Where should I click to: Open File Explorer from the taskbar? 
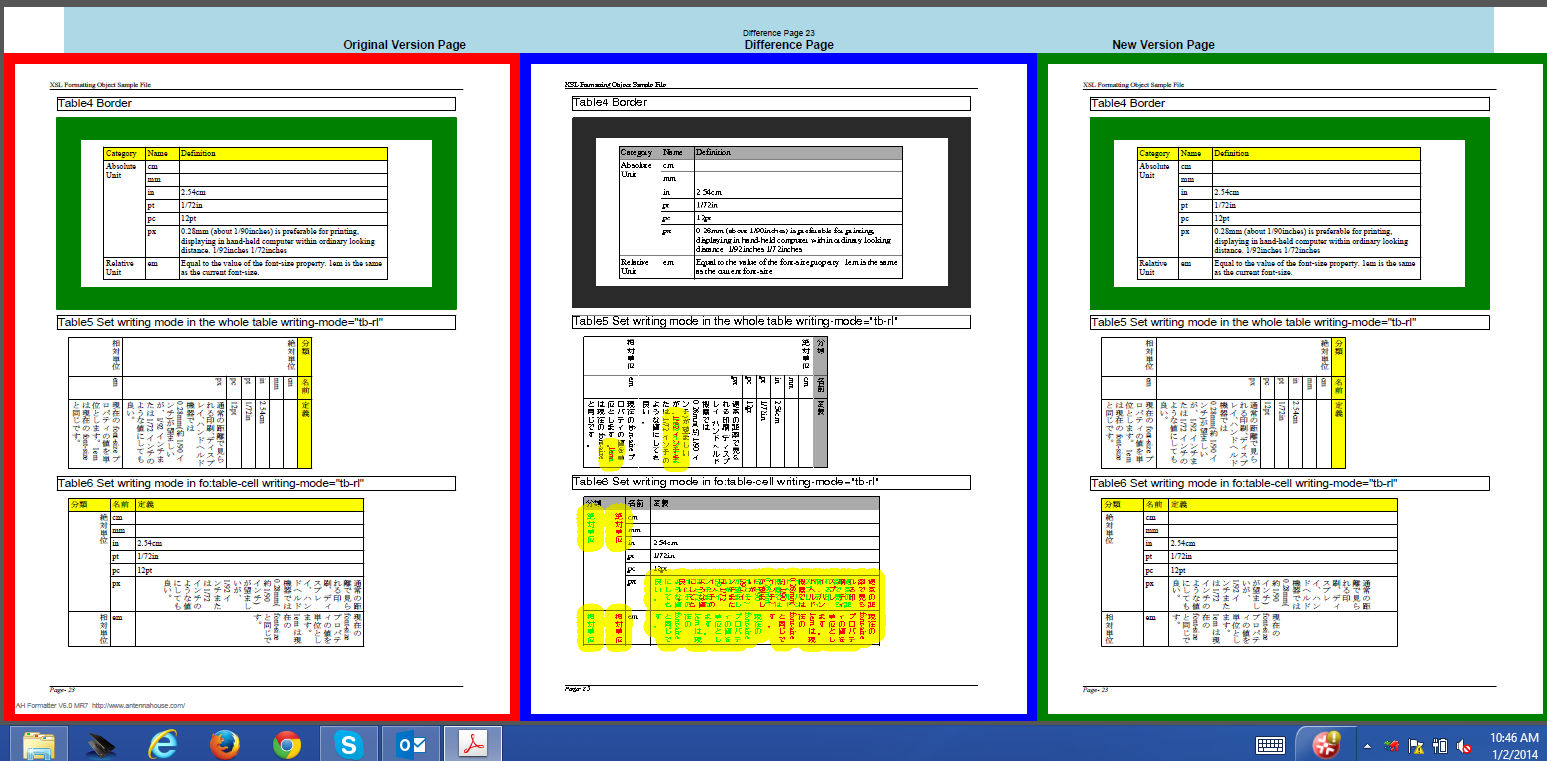38,744
